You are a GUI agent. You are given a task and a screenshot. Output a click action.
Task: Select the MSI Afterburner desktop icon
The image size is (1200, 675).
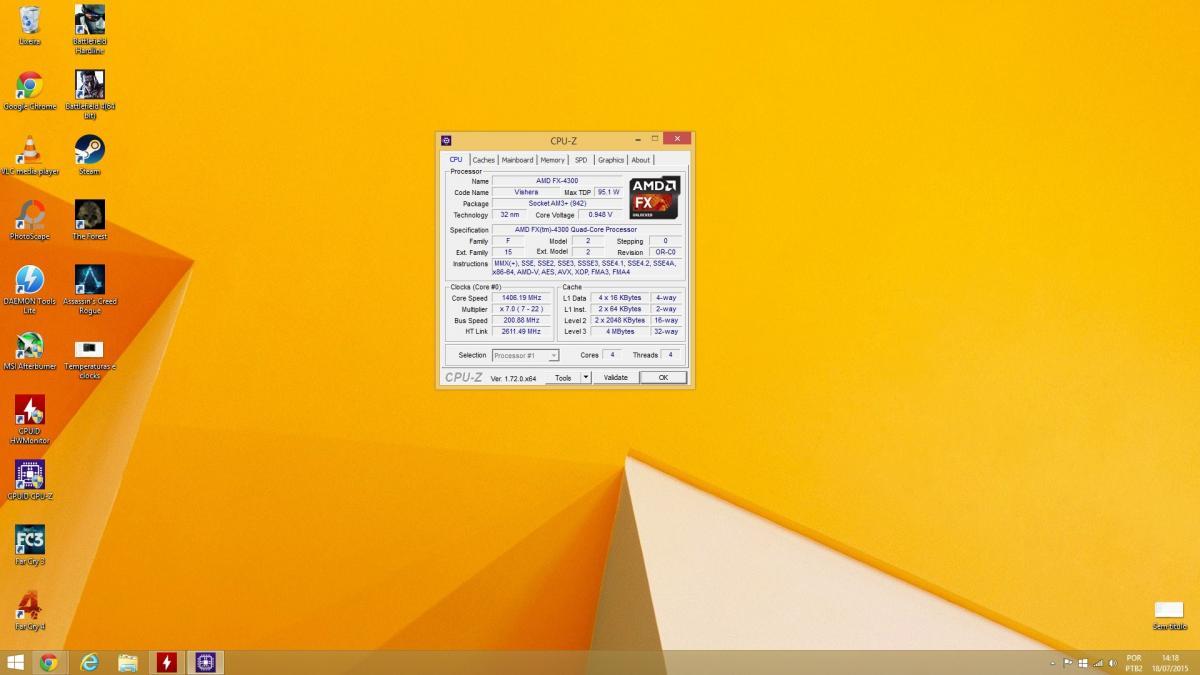30,351
